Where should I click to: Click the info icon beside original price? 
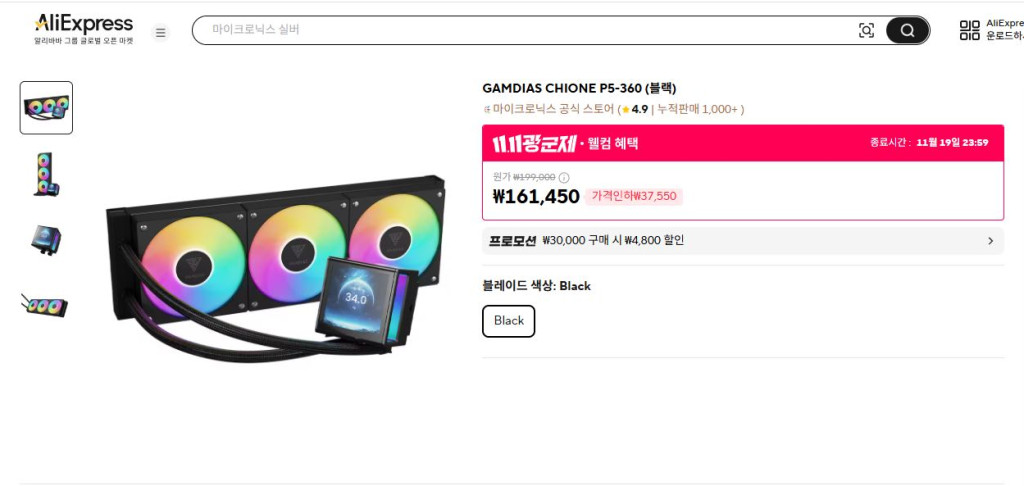564,177
